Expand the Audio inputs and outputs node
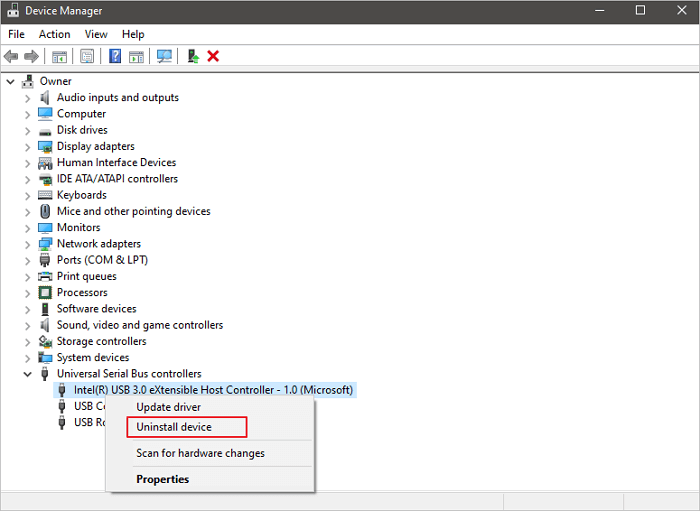 click(x=28, y=98)
